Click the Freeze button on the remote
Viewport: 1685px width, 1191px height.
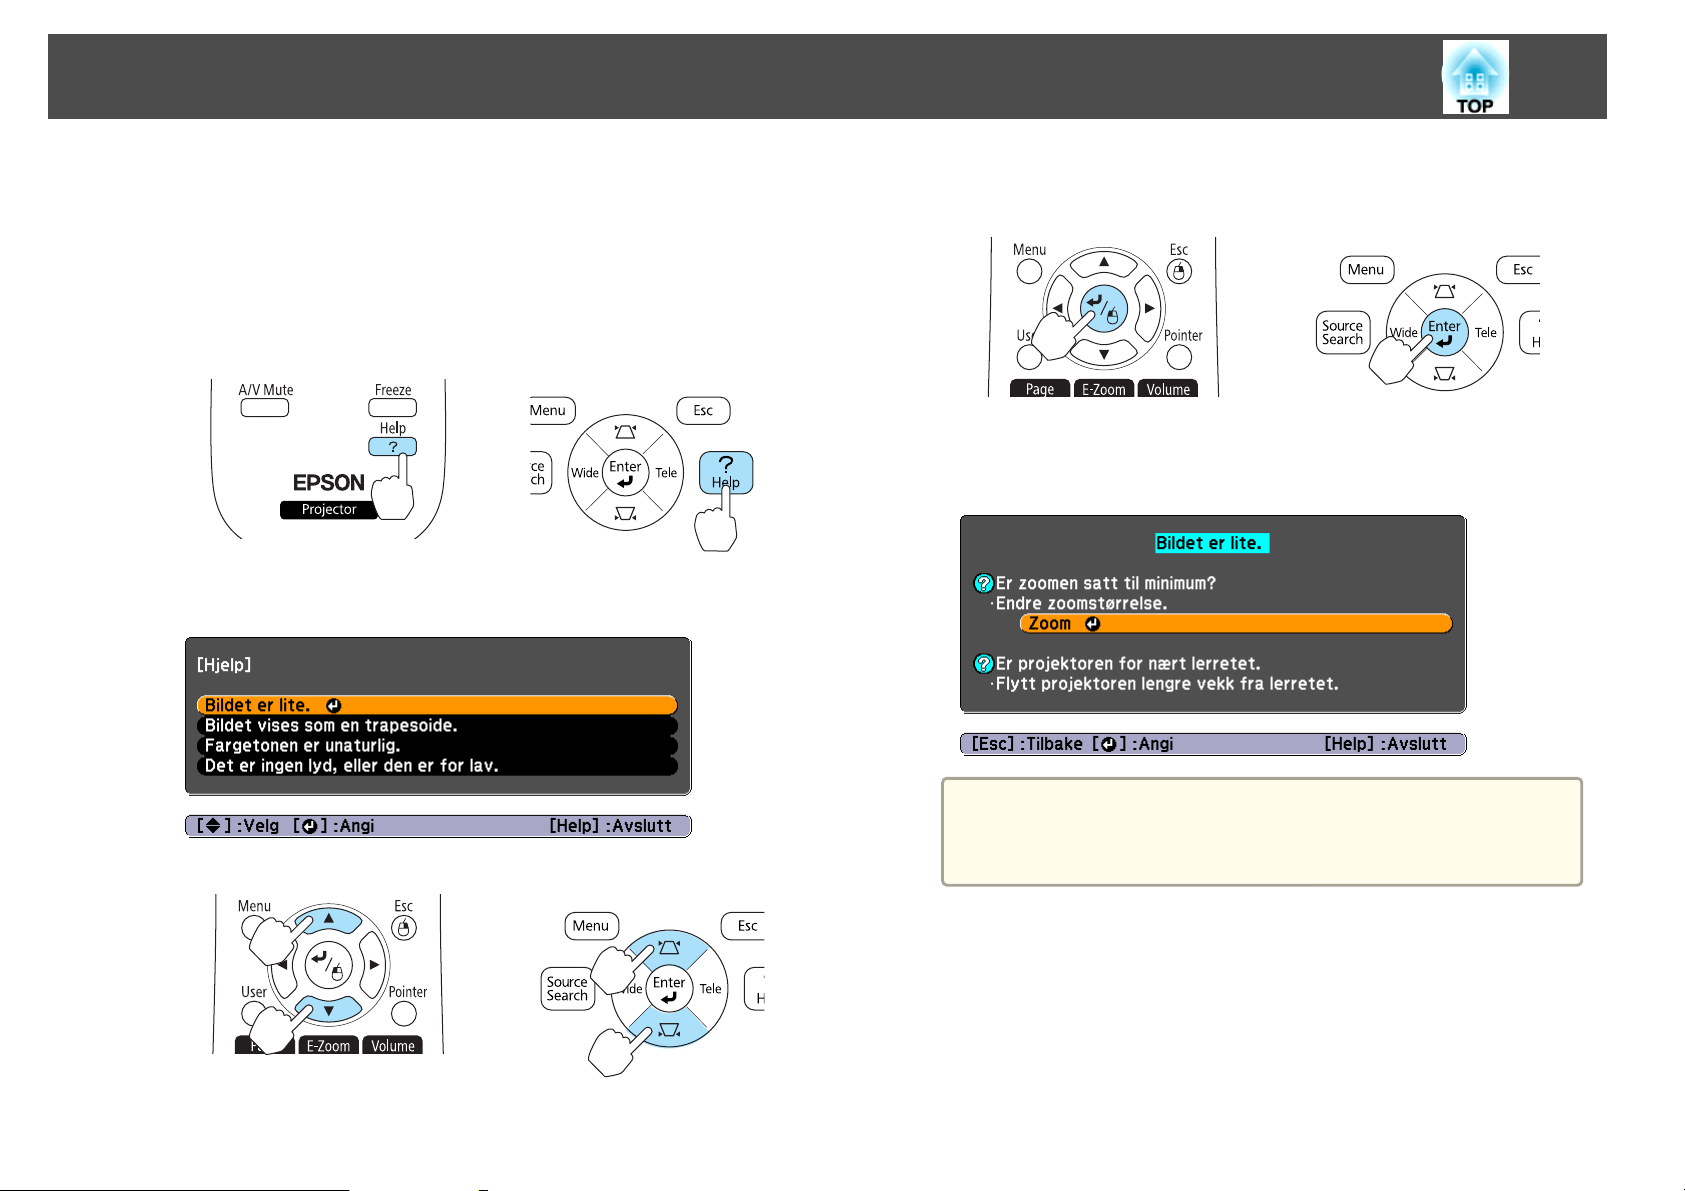[392, 408]
